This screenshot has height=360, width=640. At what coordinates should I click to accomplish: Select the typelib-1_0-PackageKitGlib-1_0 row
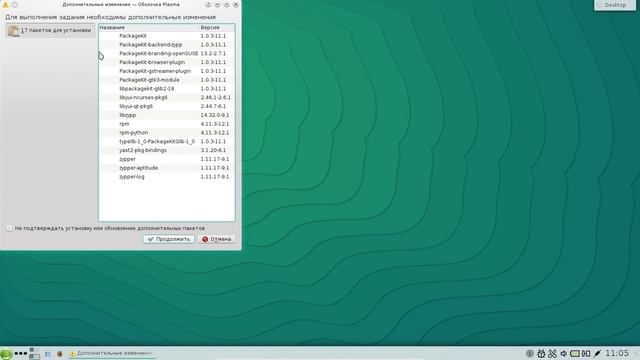point(167,142)
